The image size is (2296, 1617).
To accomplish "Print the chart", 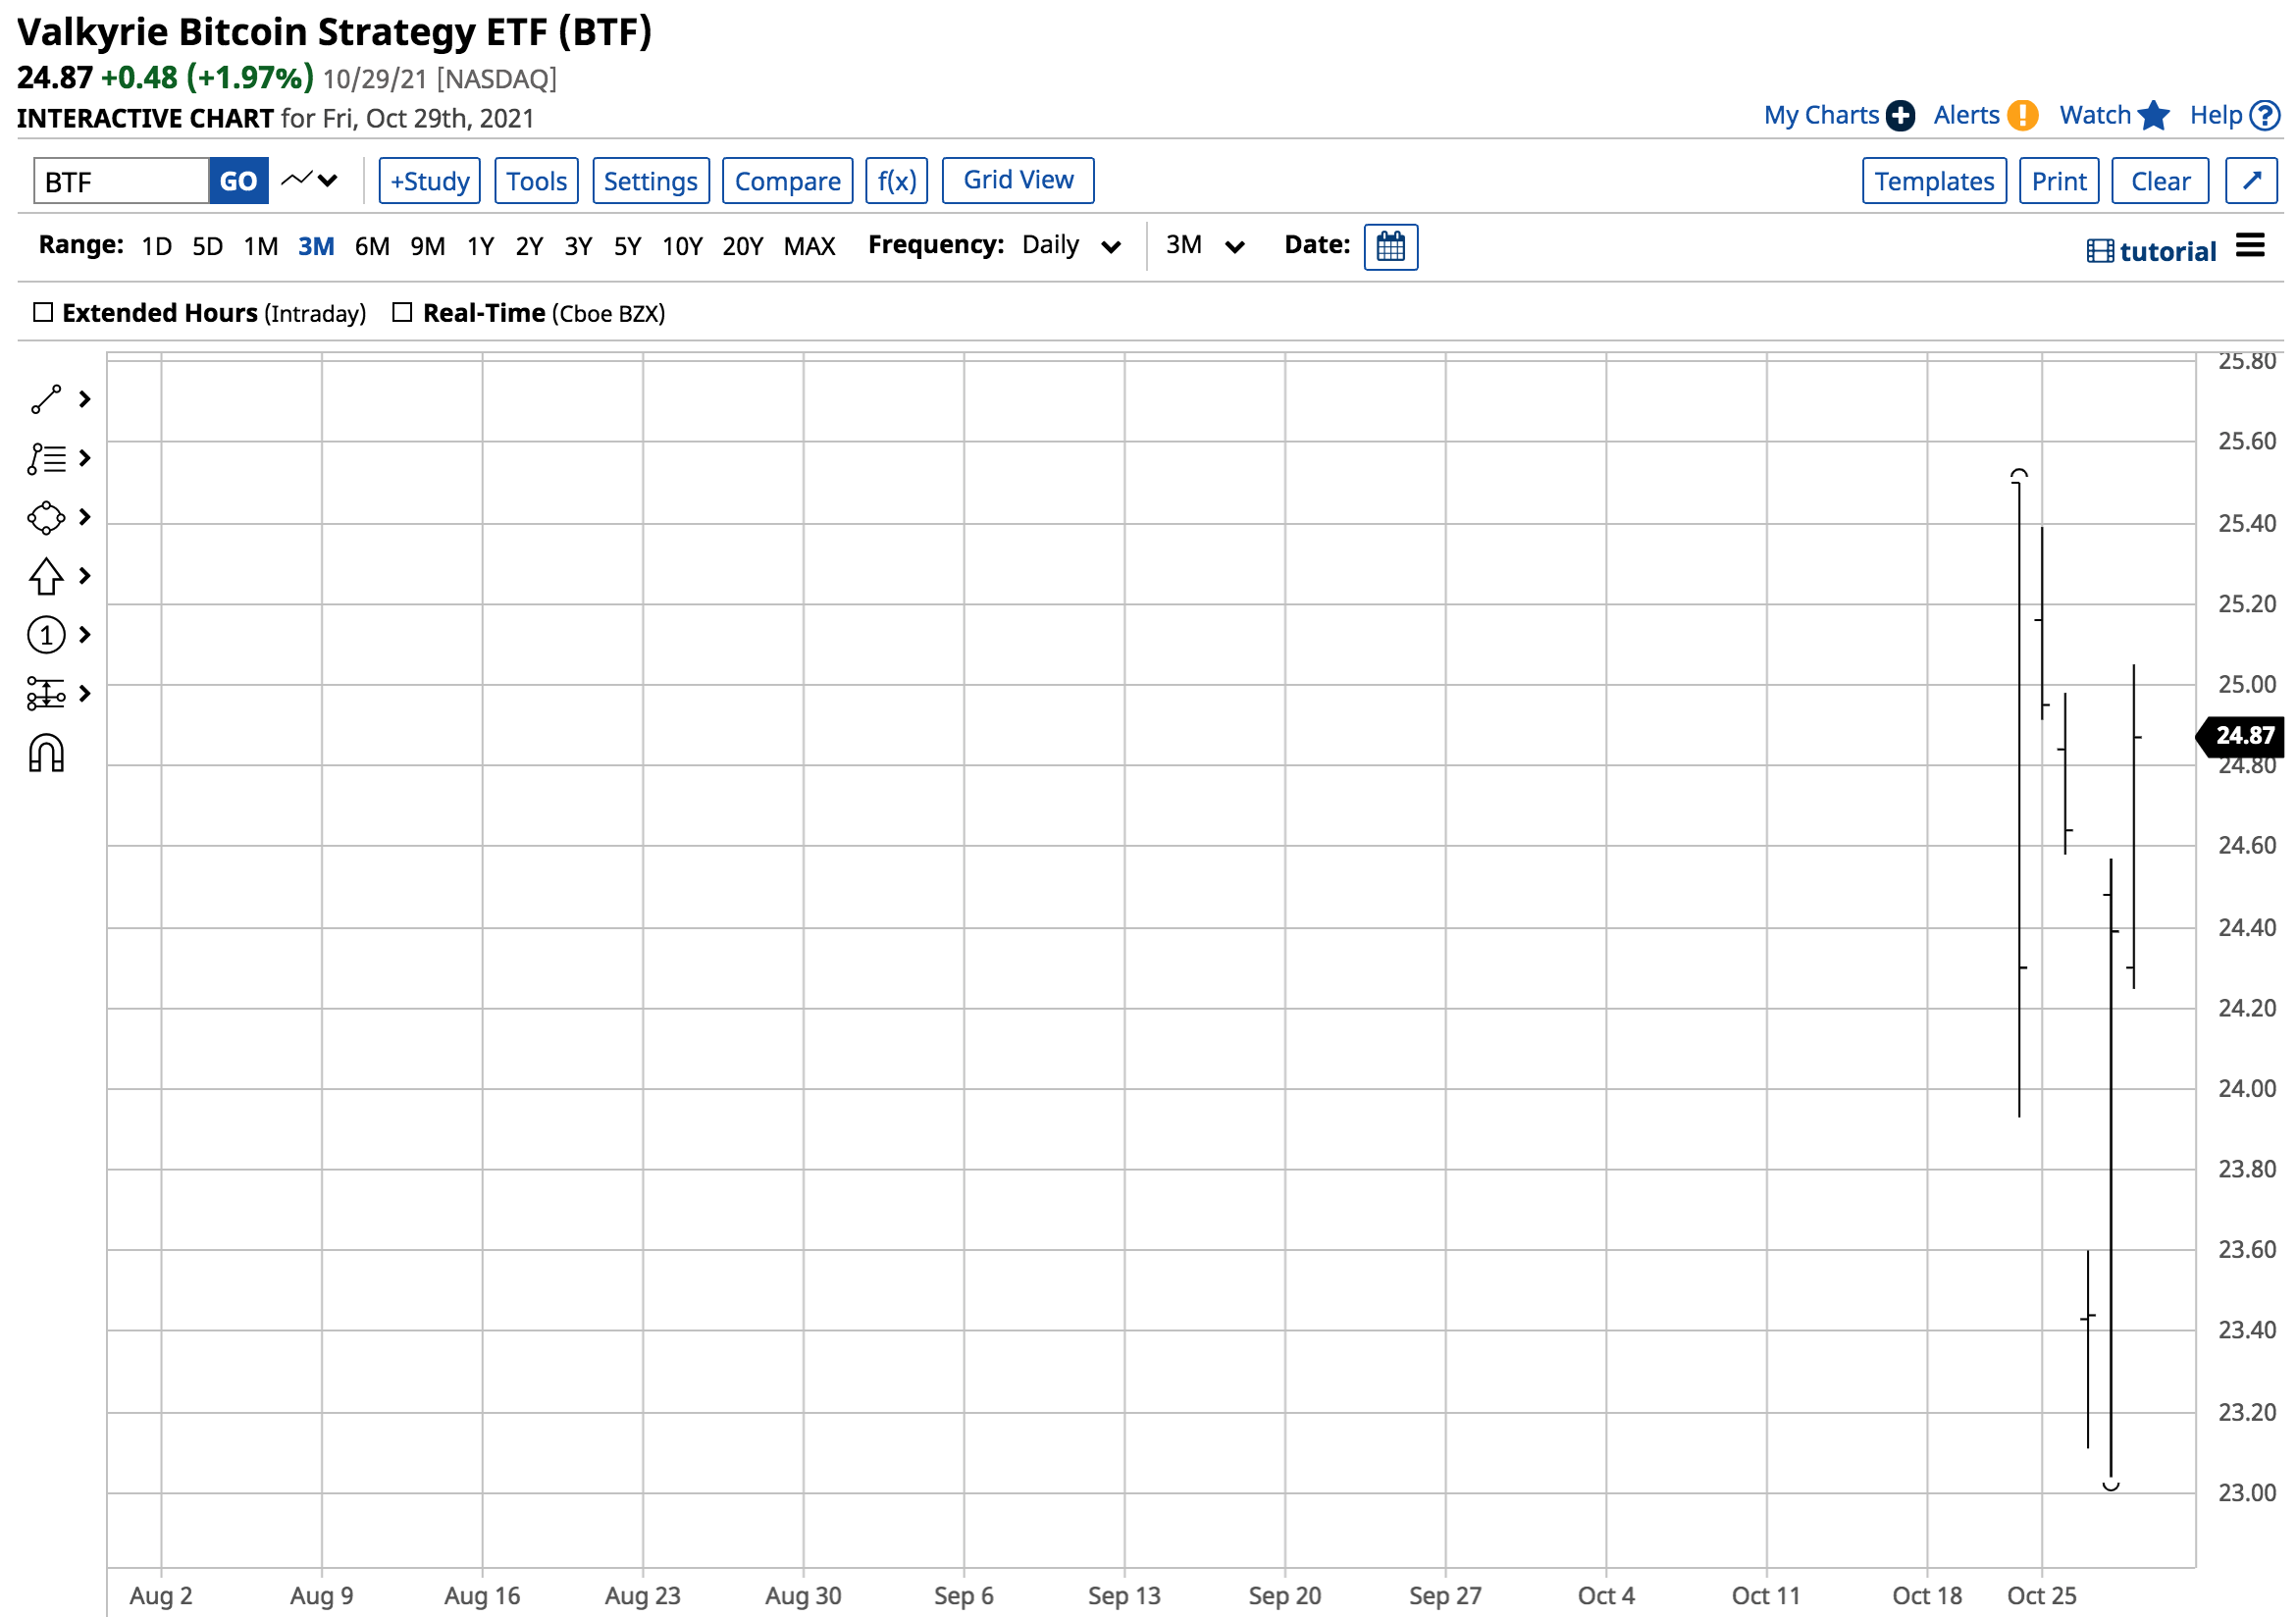I will click(x=2059, y=181).
